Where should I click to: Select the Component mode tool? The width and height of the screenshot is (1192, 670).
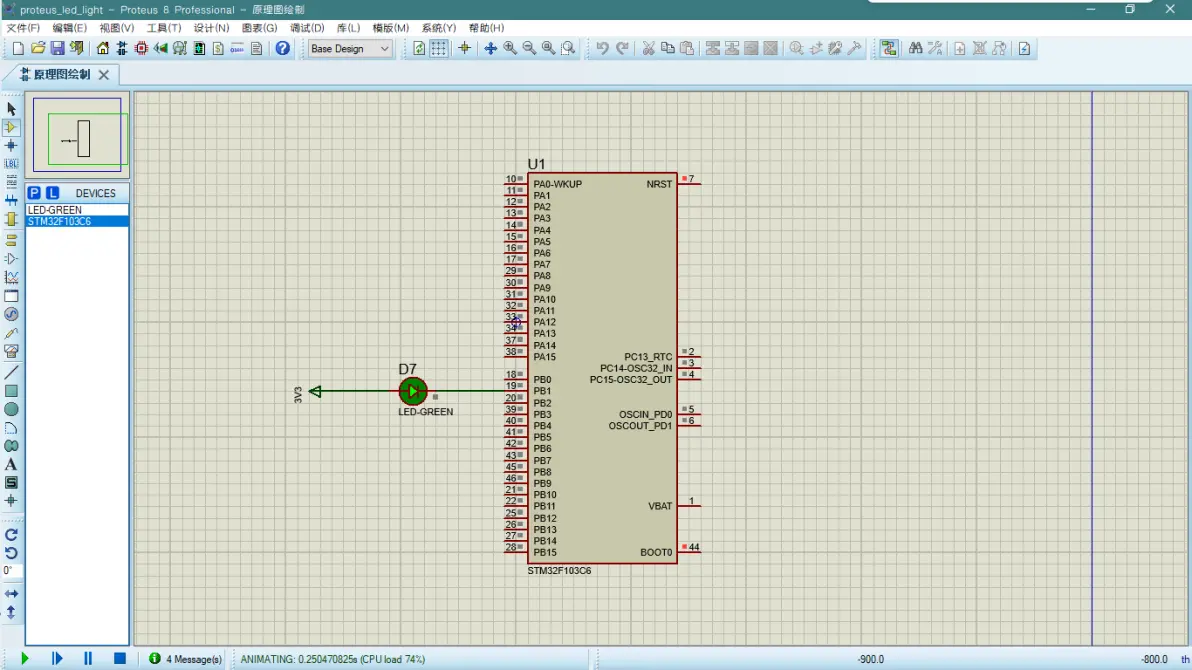coord(11,127)
